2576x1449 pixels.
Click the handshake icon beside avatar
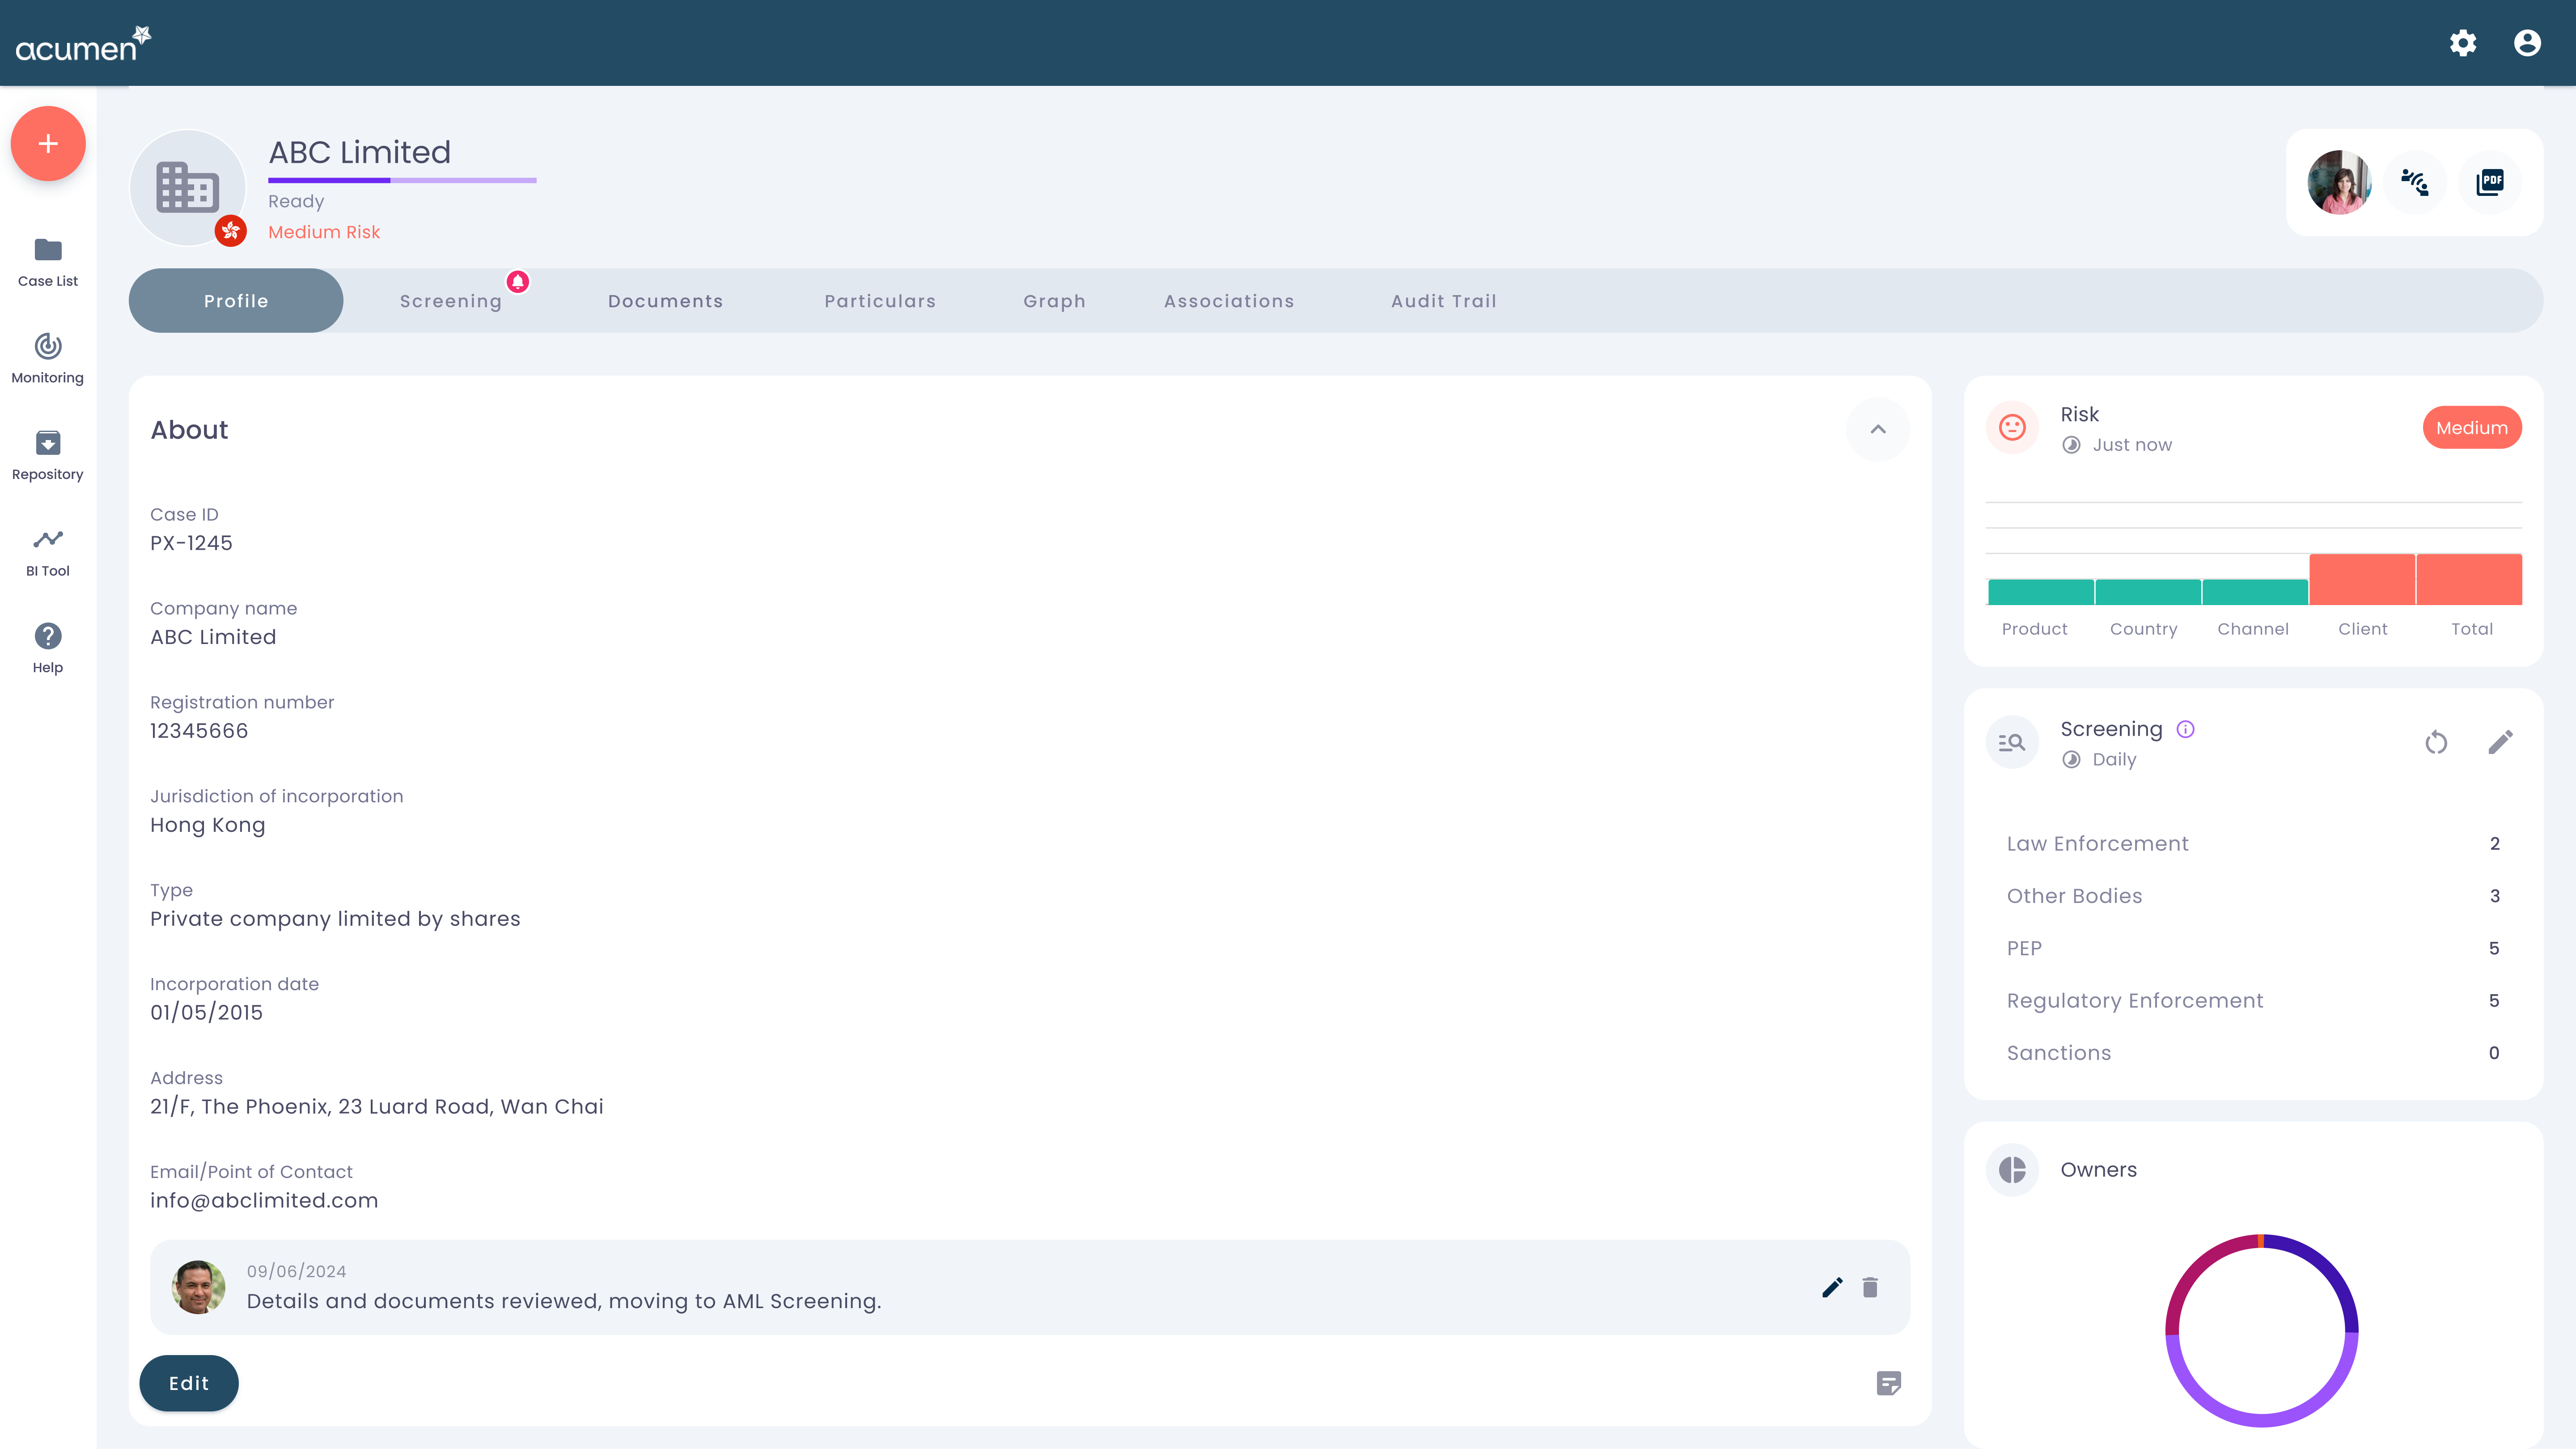(x=2415, y=182)
